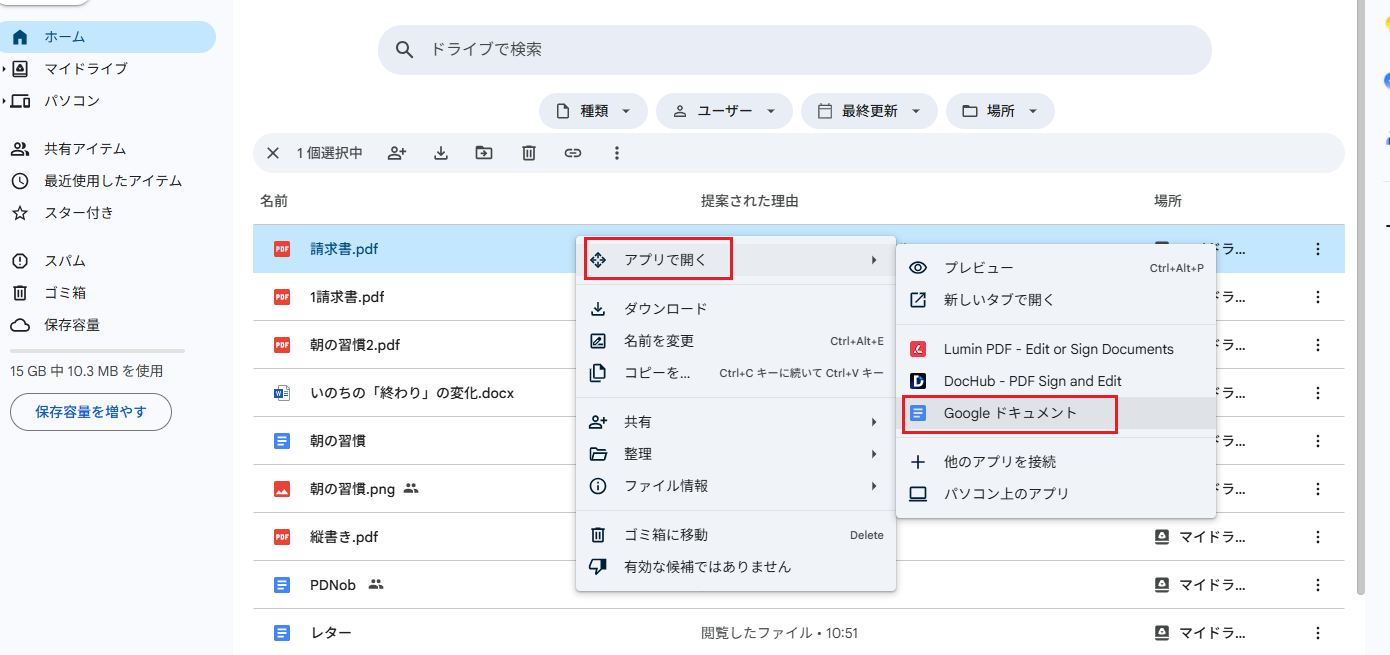Click the vertical scrollbar of file list
The width and height of the screenshot is (1390, 655).
pyautogui.click(x=1361, y=300)
